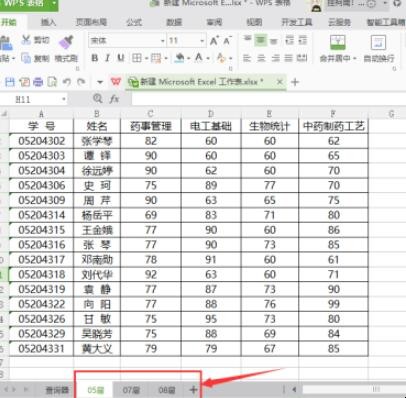The width and height of the screenshot is (406, 398).
Task: Click the formula bar input area
Action: [x=269, y=99]
